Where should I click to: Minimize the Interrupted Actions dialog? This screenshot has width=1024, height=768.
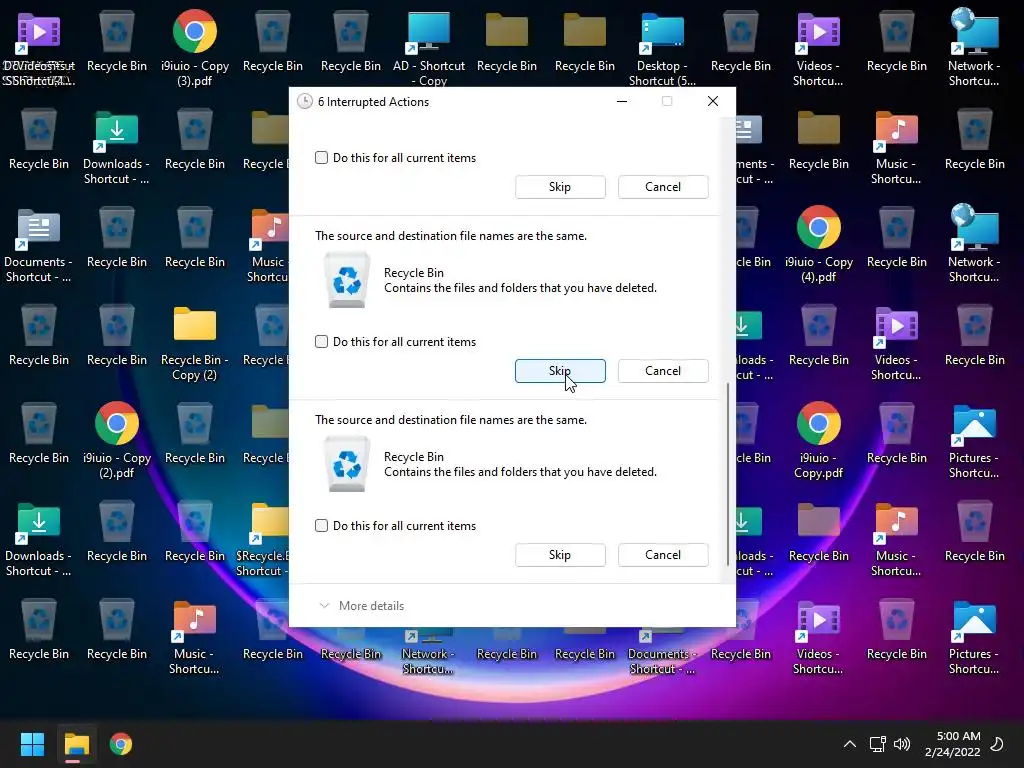point(622,101)
